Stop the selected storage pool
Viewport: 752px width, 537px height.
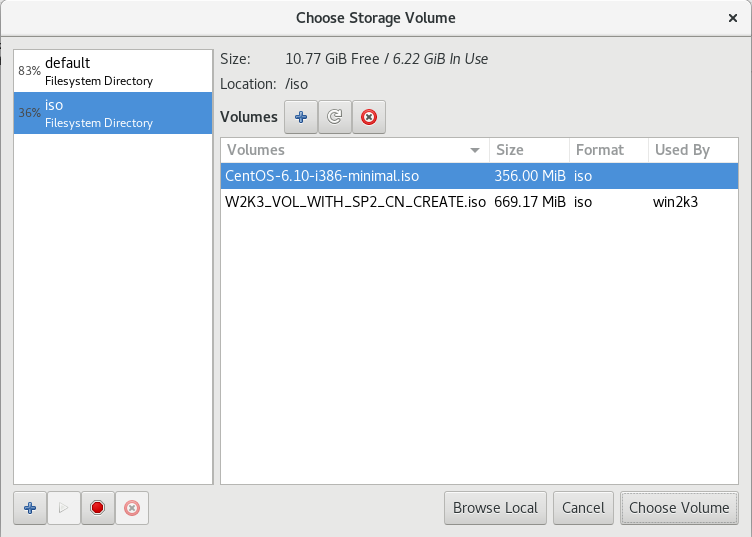[97, 508]
